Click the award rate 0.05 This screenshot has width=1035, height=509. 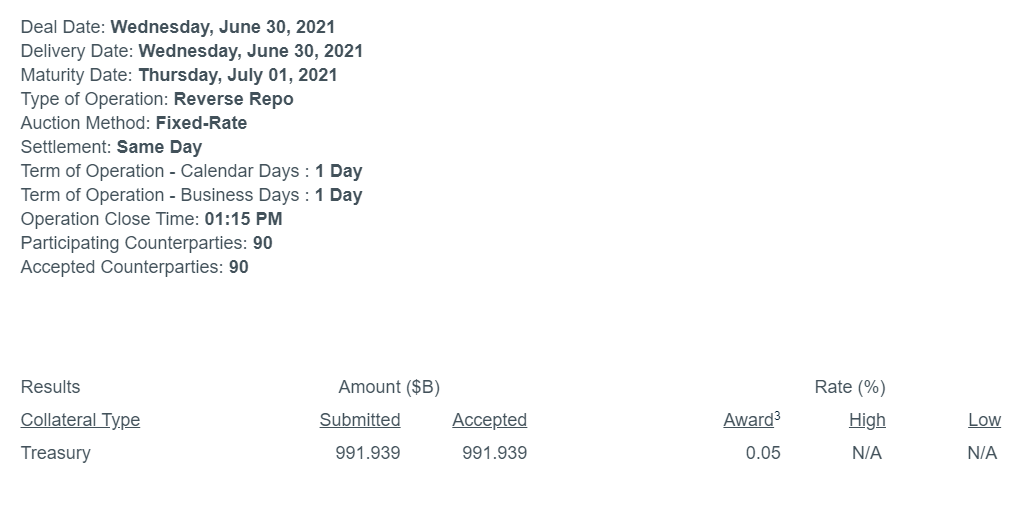(763, 453)
